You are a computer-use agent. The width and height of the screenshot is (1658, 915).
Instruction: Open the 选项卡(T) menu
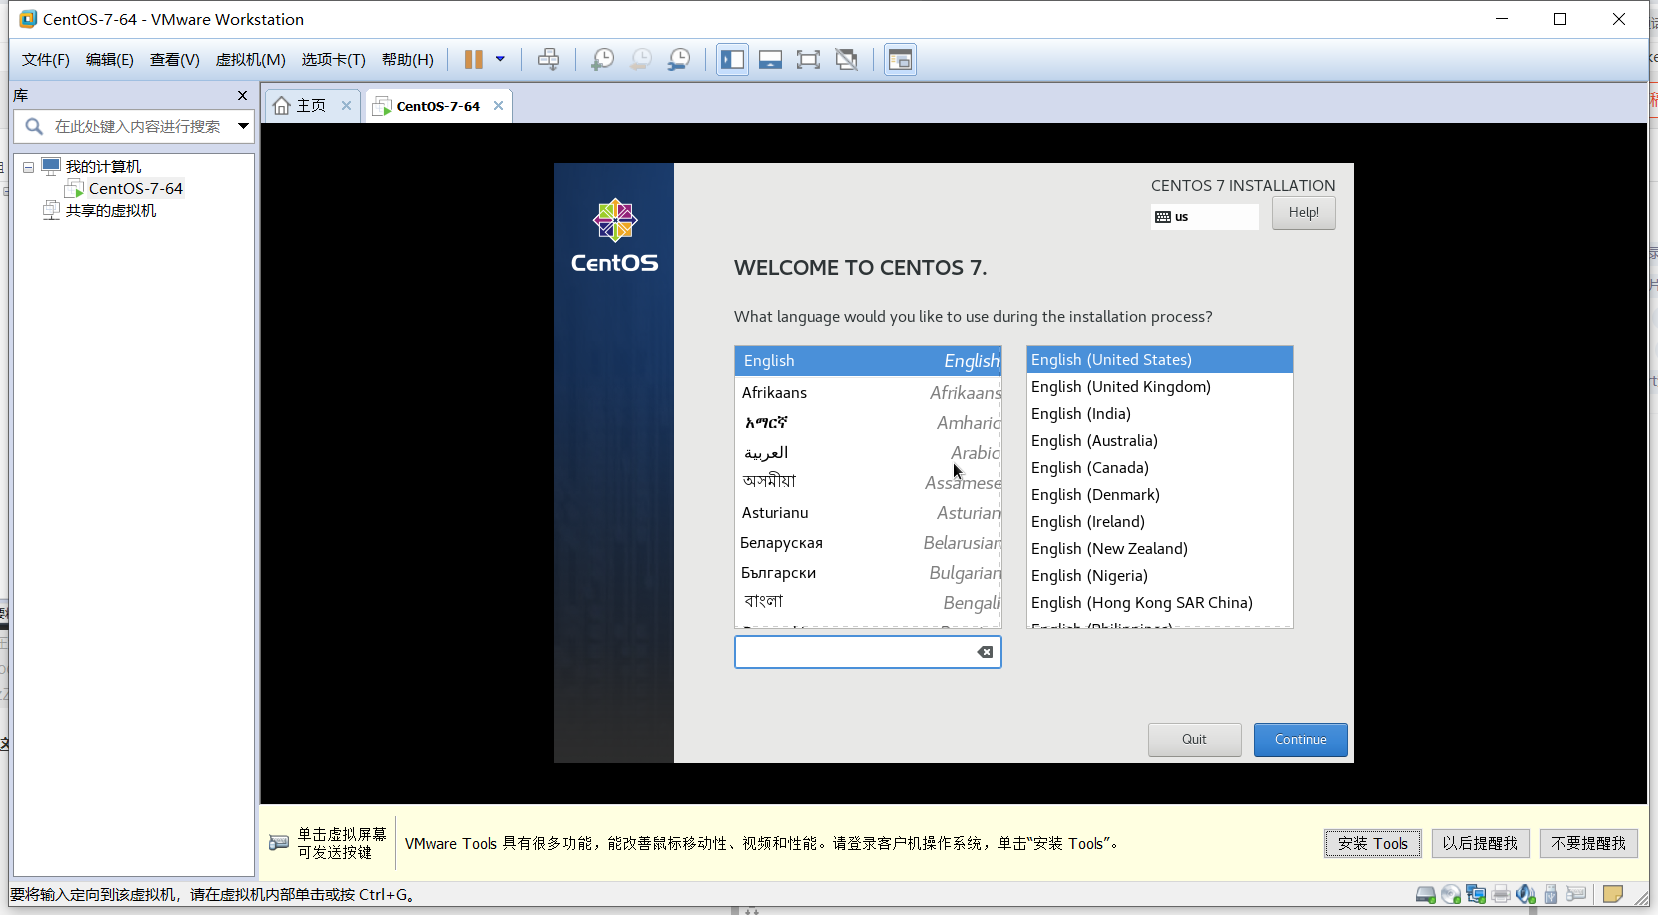point(334,60)
